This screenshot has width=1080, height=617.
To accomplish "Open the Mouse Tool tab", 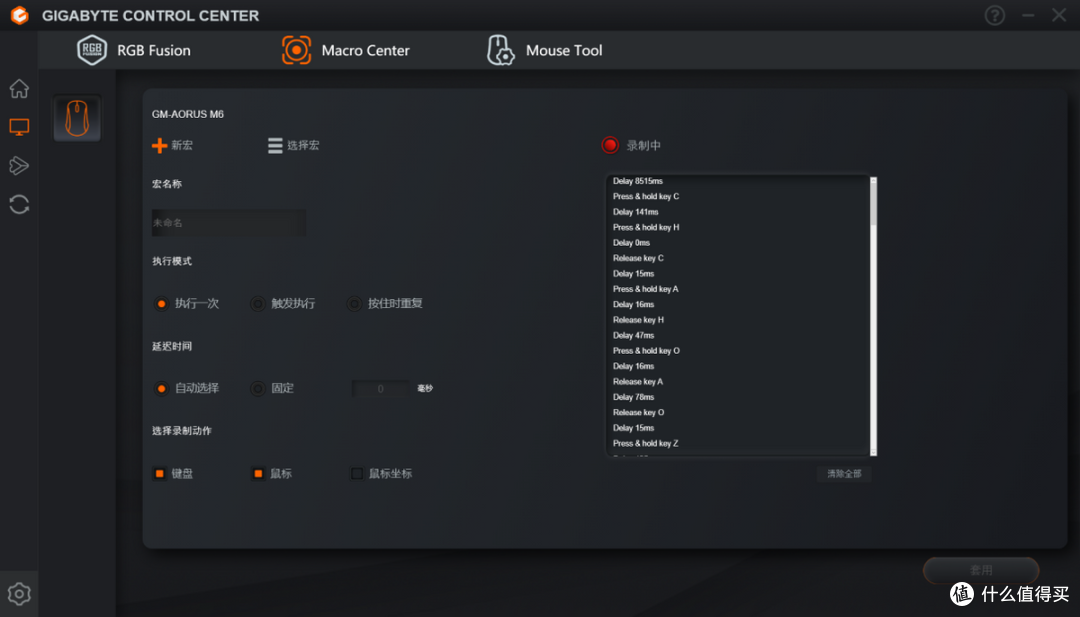I will 544,50.
